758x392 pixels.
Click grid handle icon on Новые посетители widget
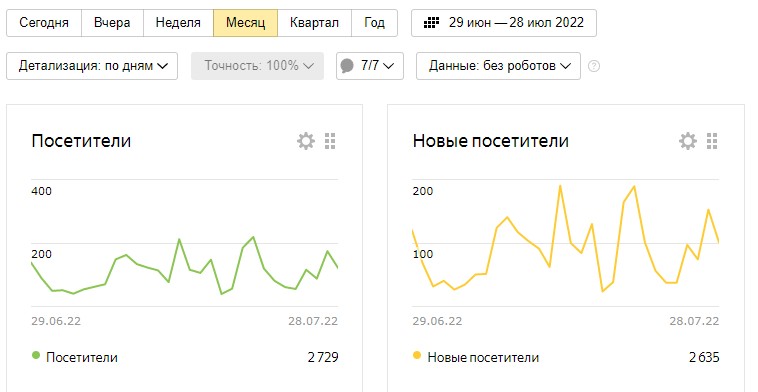pyautogui.click(x=712, y=141)
